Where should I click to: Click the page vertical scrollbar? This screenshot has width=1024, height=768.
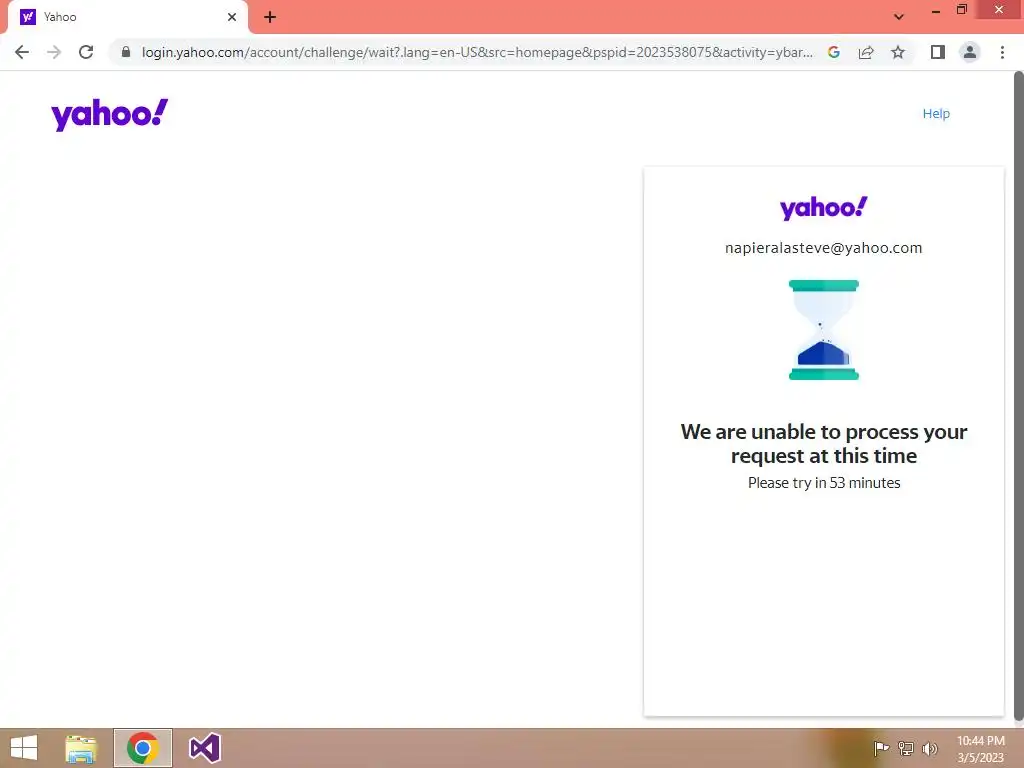1018,398
